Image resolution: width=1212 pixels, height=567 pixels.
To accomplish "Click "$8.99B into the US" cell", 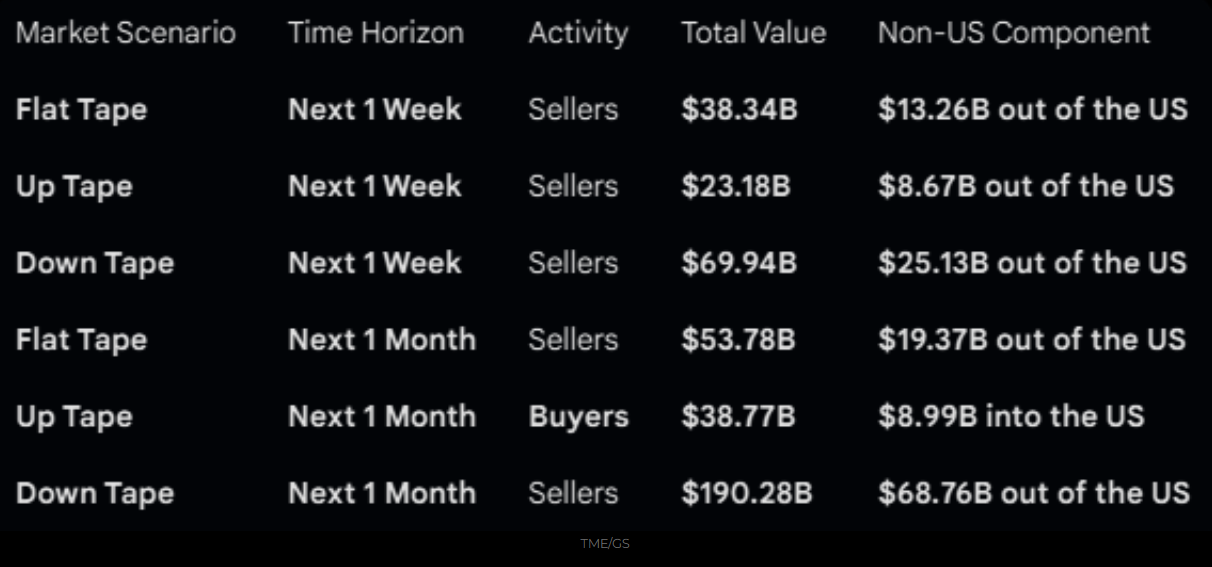I will coord(1011,416).
